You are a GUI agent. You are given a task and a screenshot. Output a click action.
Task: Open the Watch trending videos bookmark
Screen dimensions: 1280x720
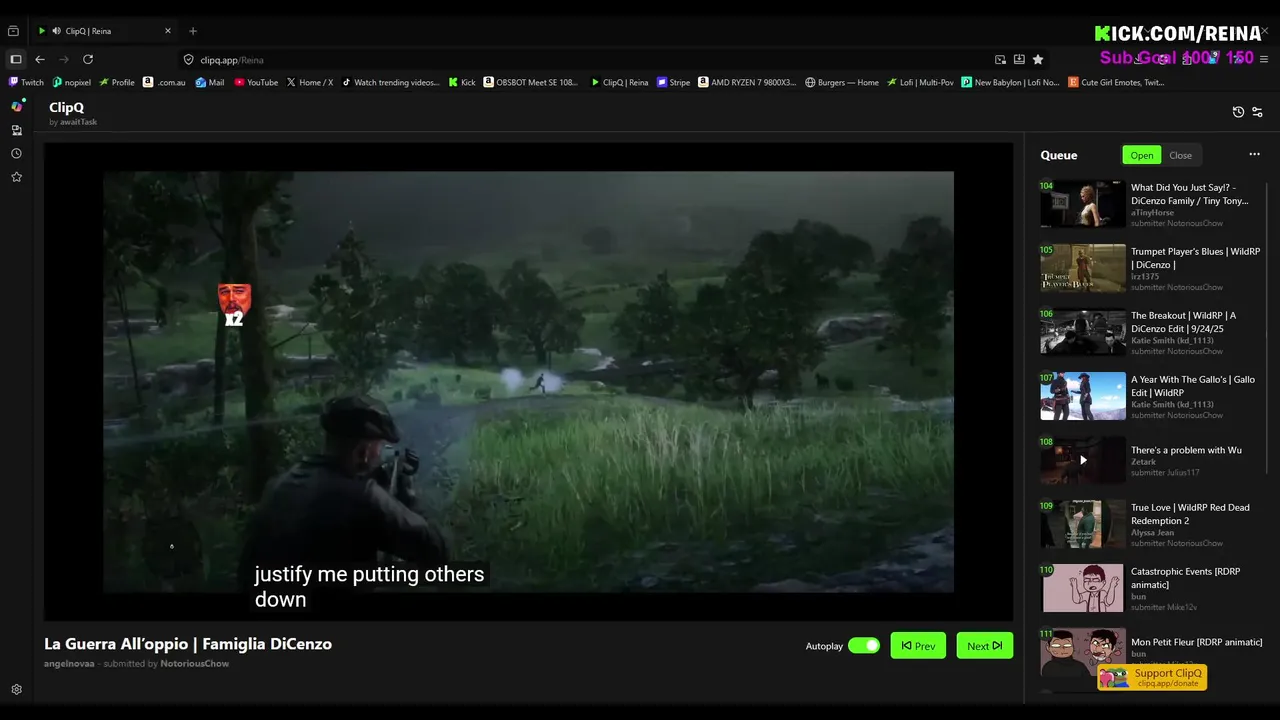click(x=391, y=82)
